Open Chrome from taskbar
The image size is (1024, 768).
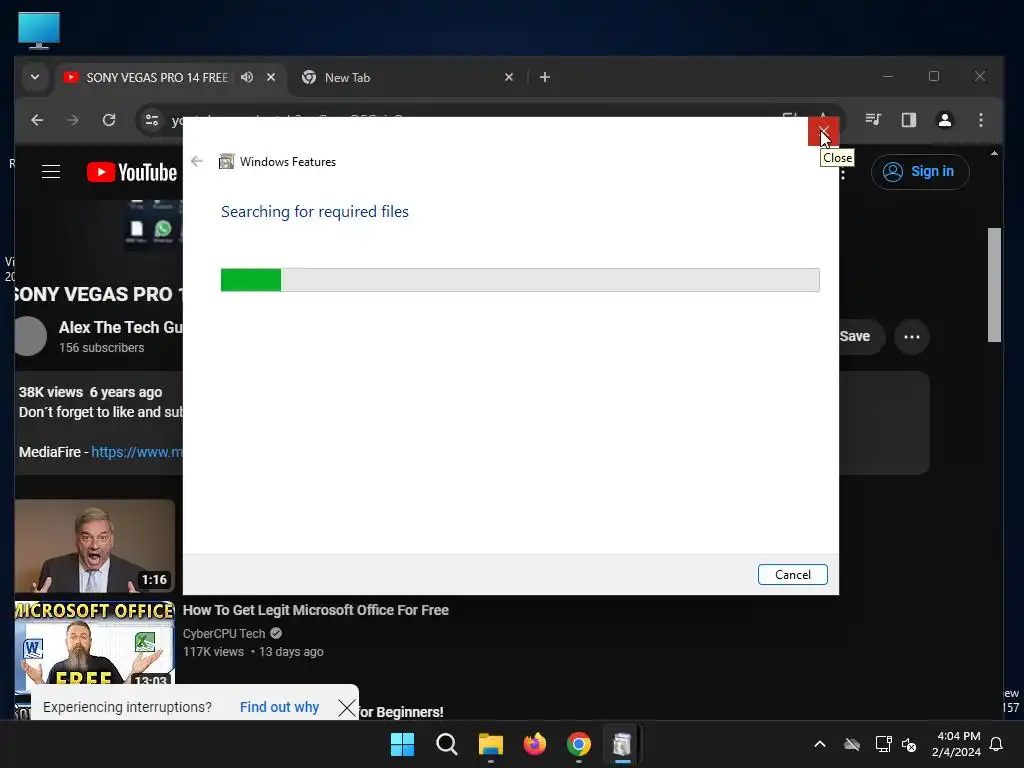click(579, 744)
